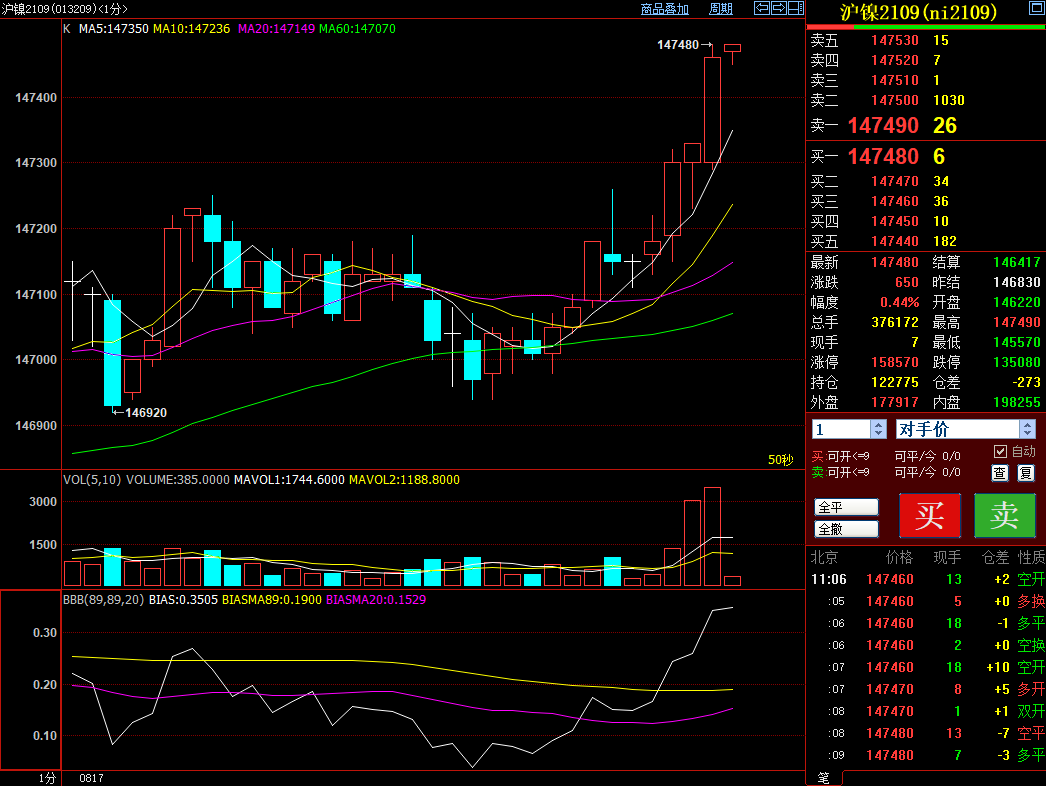
Task: Click the 持仓 value 122775
Action: point(895,382)
